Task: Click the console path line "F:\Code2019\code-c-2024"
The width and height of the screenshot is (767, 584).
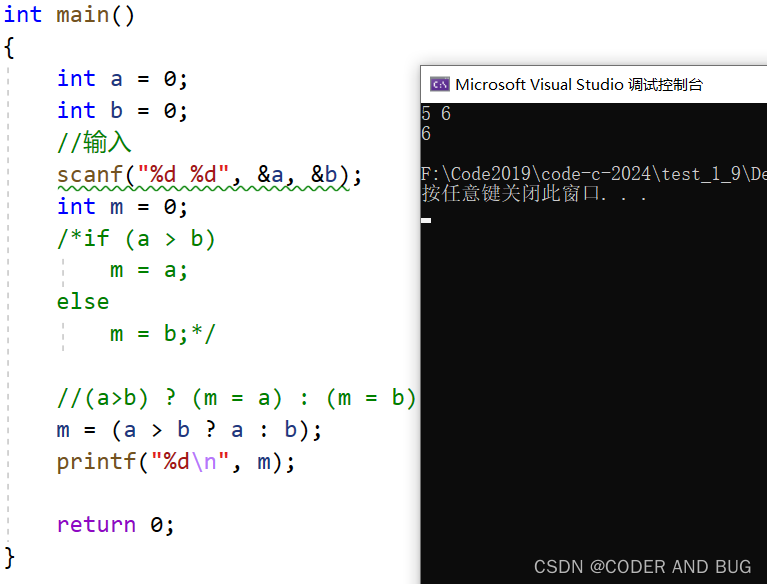Action: 593,174
